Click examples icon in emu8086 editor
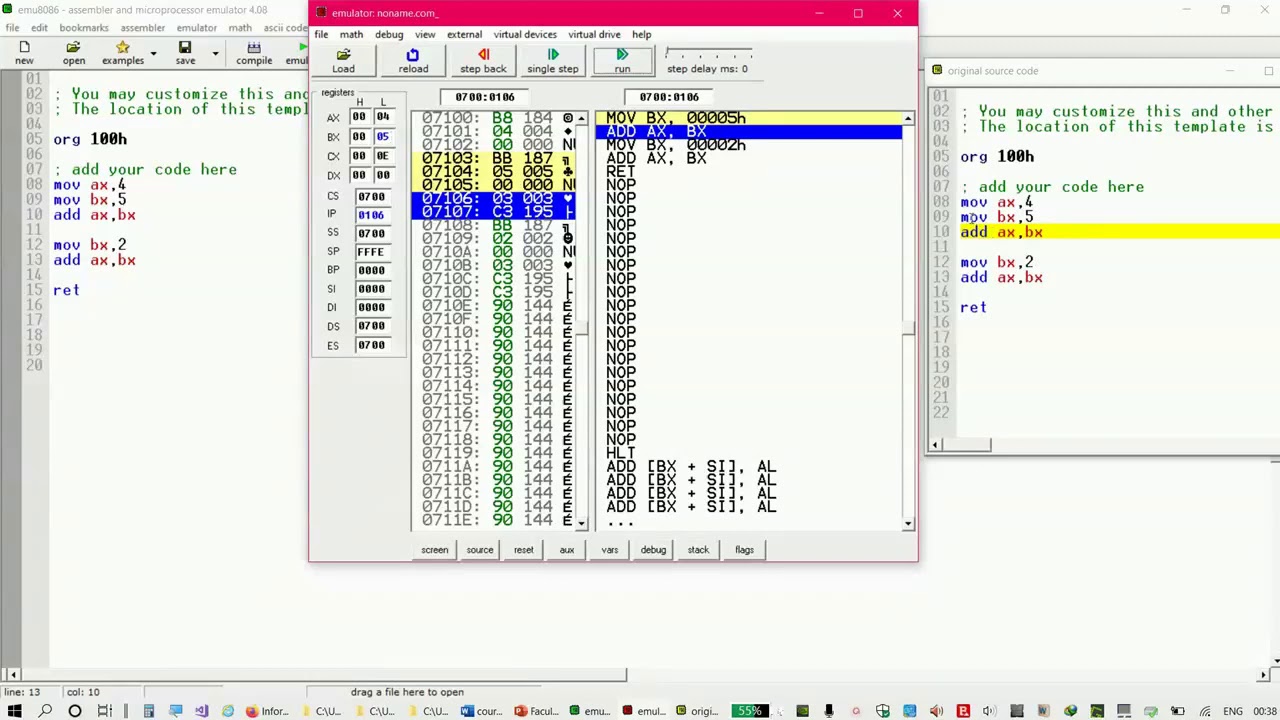The width and height of the screenshot is (1280, 720). click(x=123, y=53)
